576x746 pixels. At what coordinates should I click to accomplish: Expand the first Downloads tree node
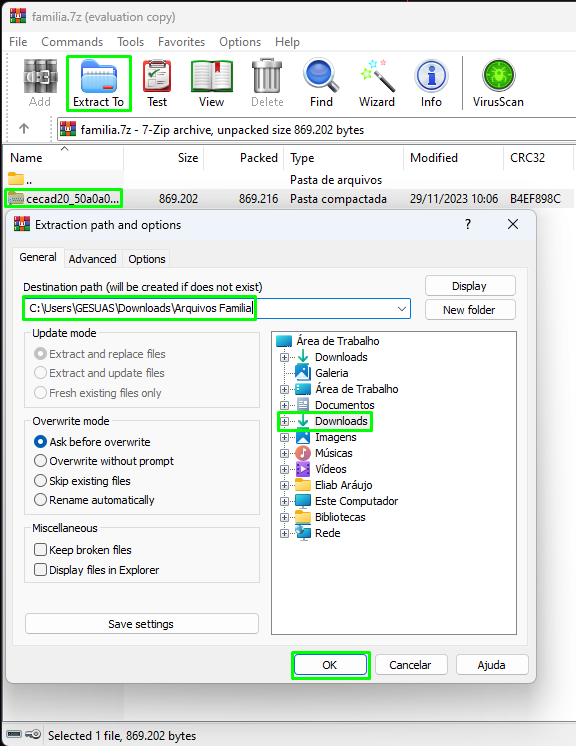pos(284,357)
